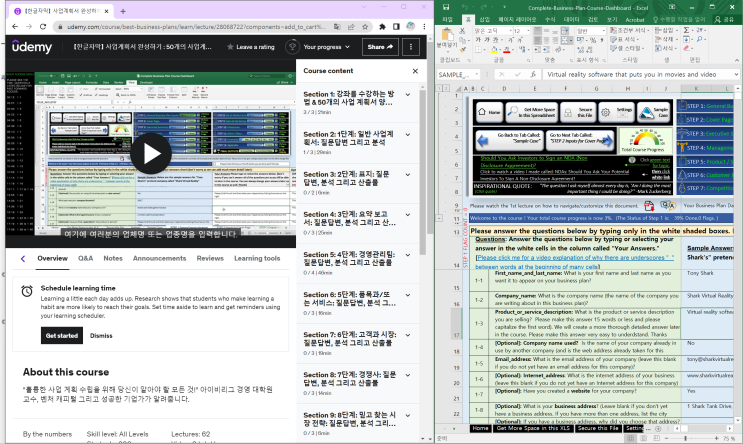The width and height of the screenshot is (743, 444).
Task: Open the Excel Insert (삽입) tab
Action: pos(484,19)
